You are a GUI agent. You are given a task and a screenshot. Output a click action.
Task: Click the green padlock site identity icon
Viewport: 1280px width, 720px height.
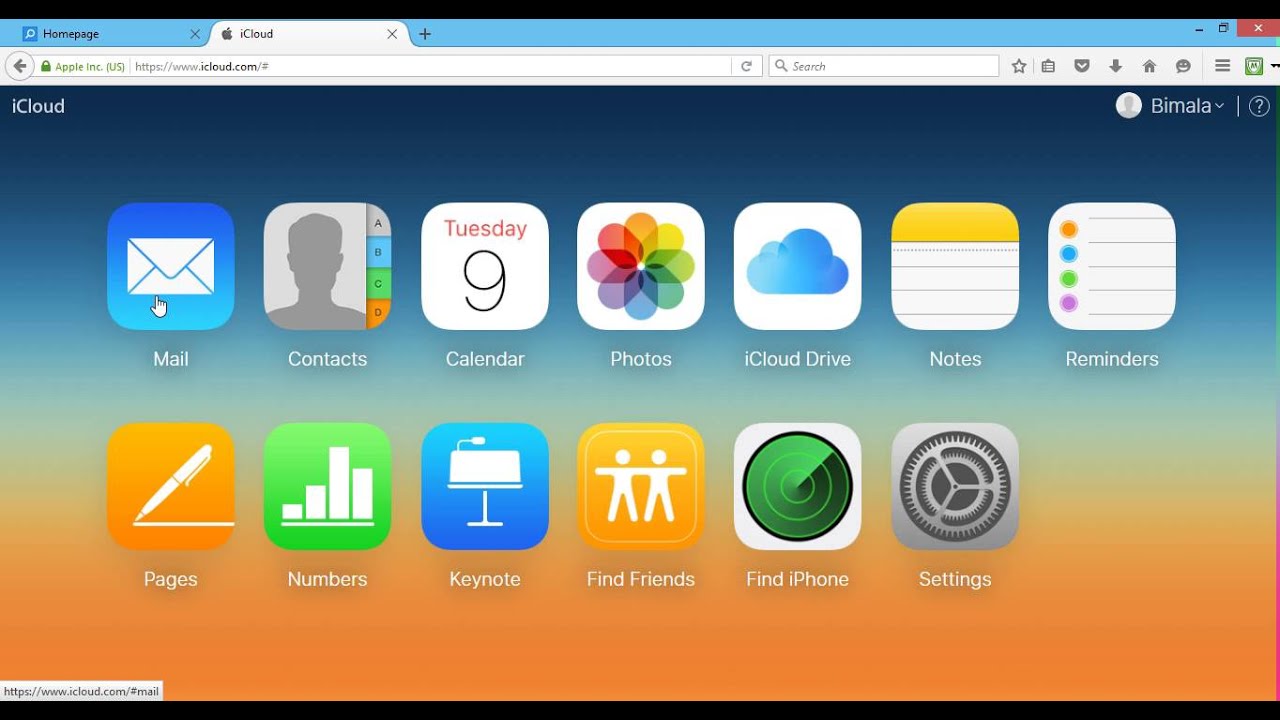coord(46,66)
